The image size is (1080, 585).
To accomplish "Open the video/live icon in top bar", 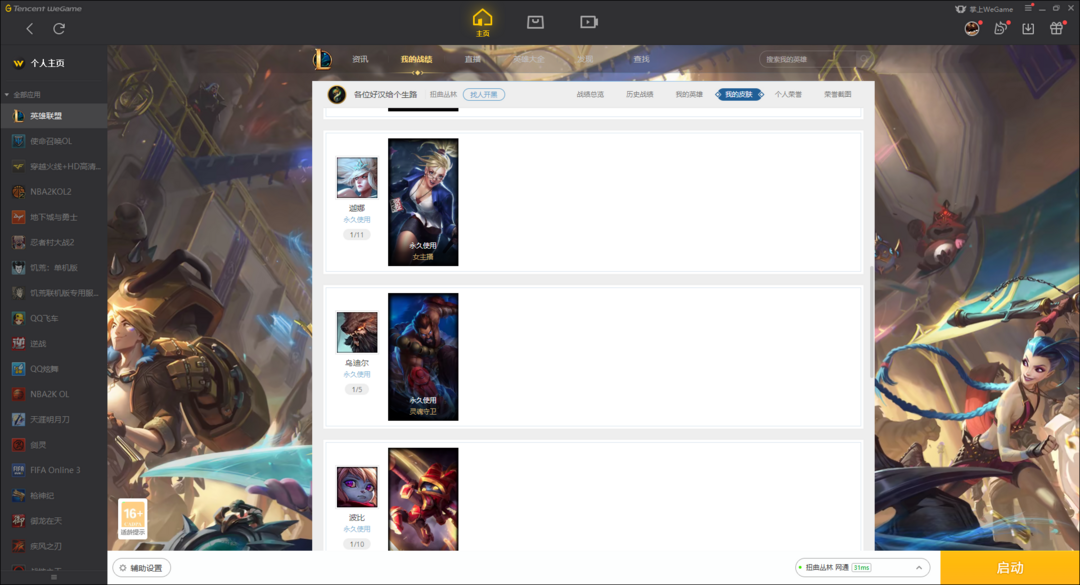I will (588, 22).
